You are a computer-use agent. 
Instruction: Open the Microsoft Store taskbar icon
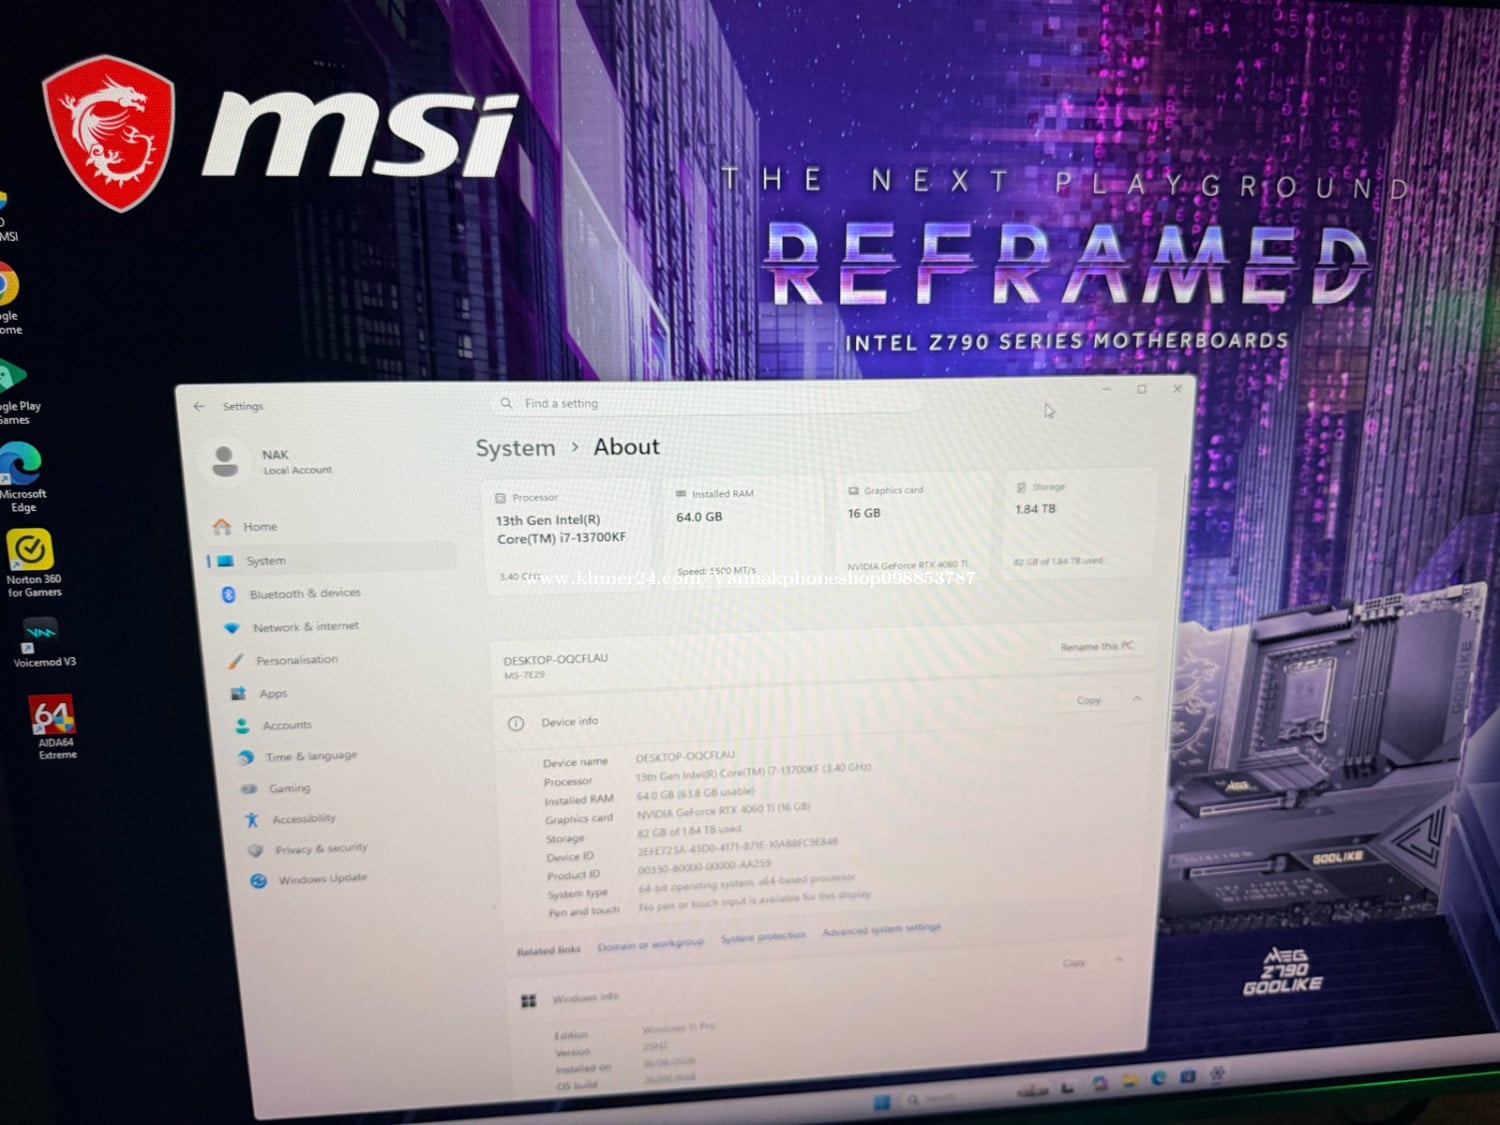click(1187, 1076)
